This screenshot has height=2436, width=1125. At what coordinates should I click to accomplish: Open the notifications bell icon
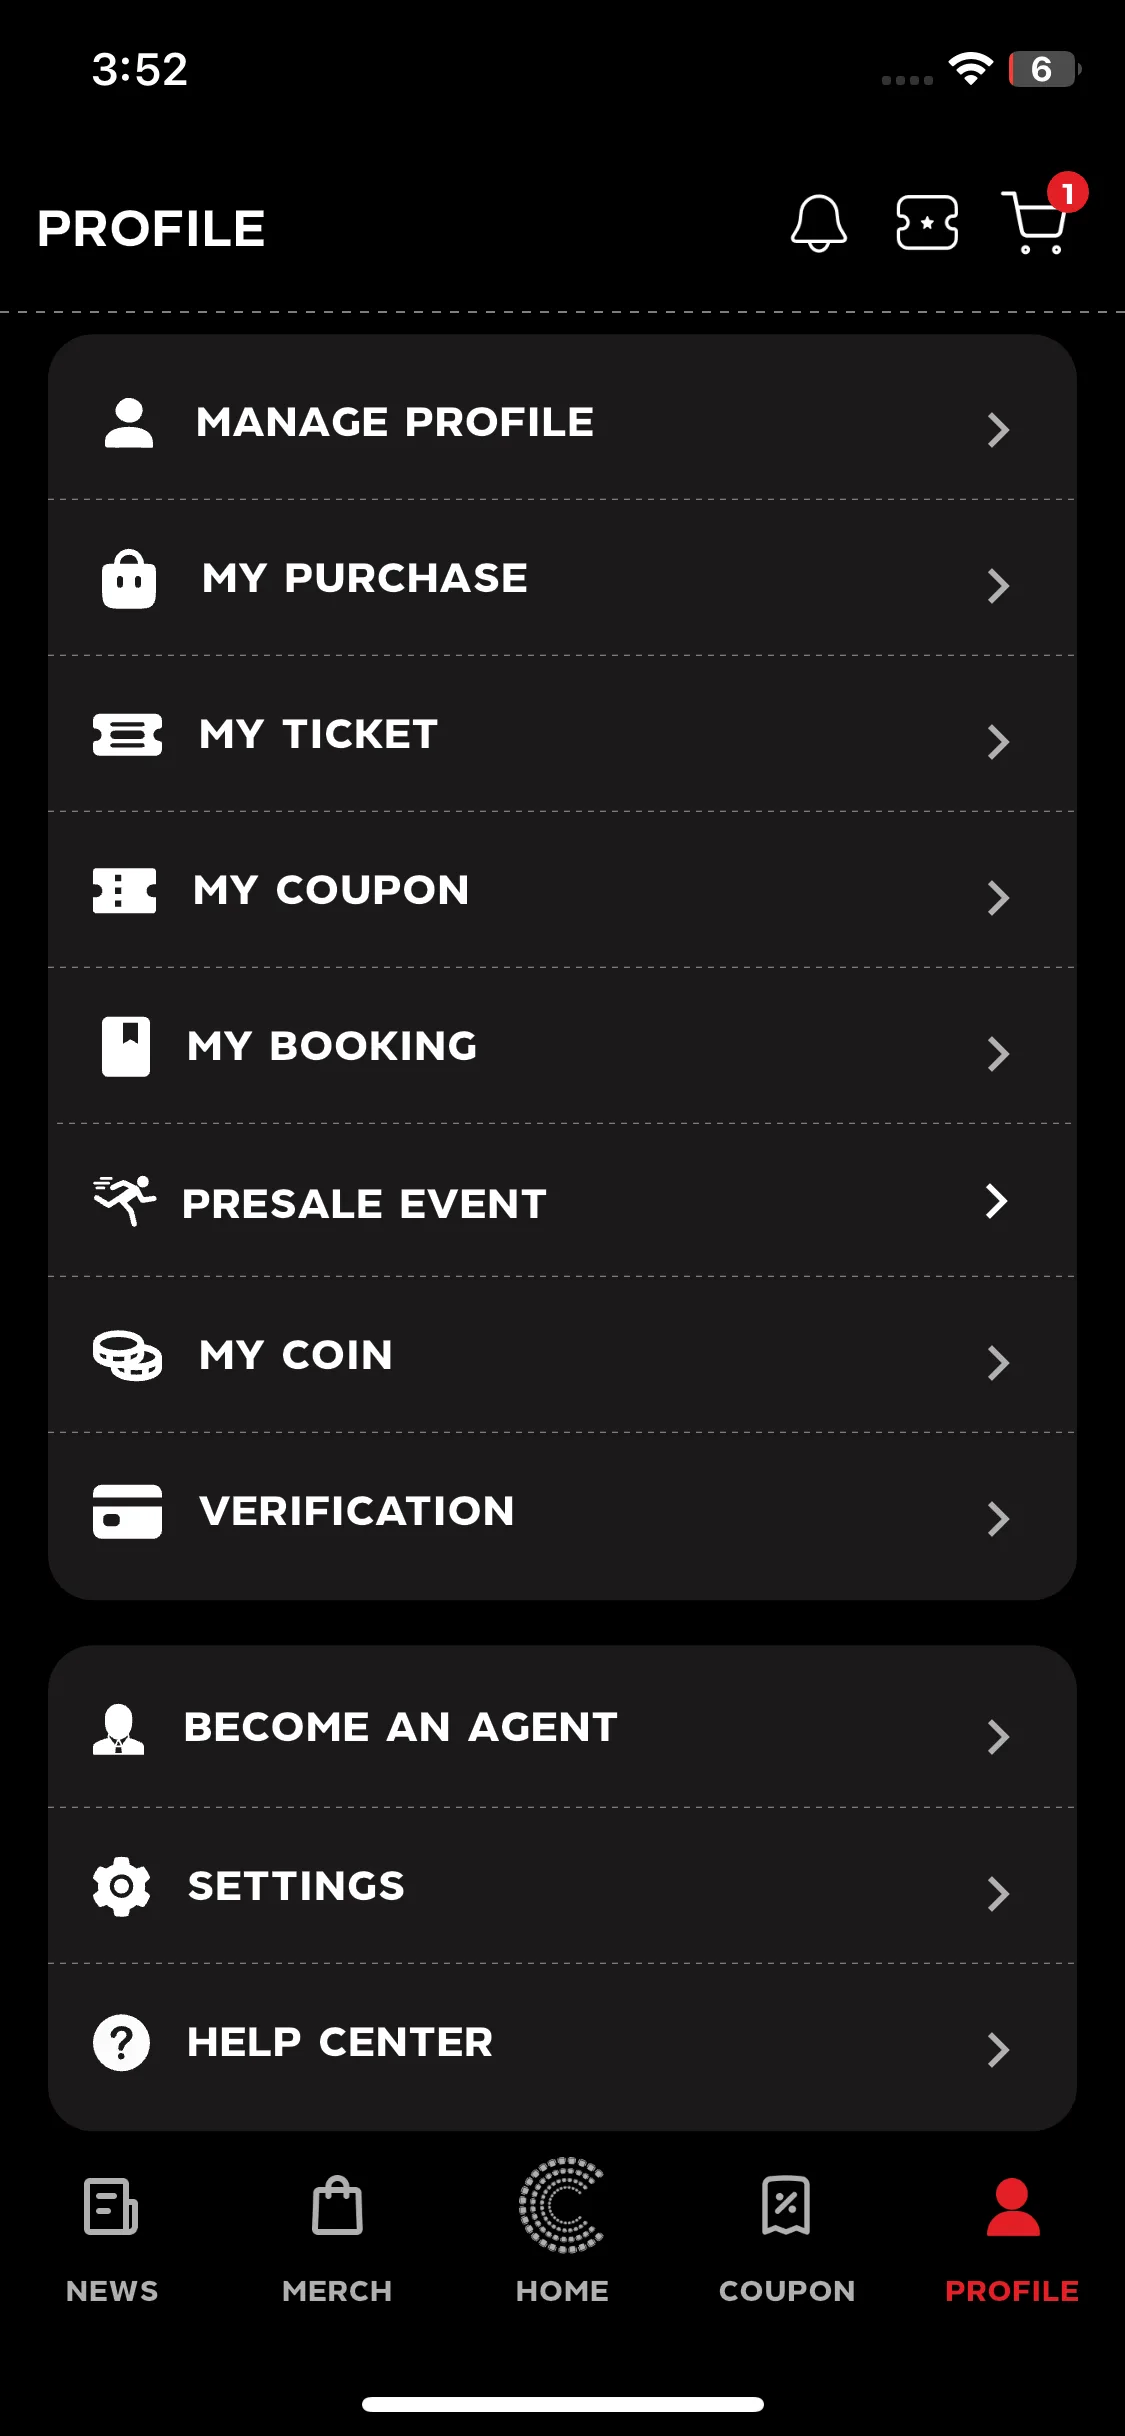point(819,223)
